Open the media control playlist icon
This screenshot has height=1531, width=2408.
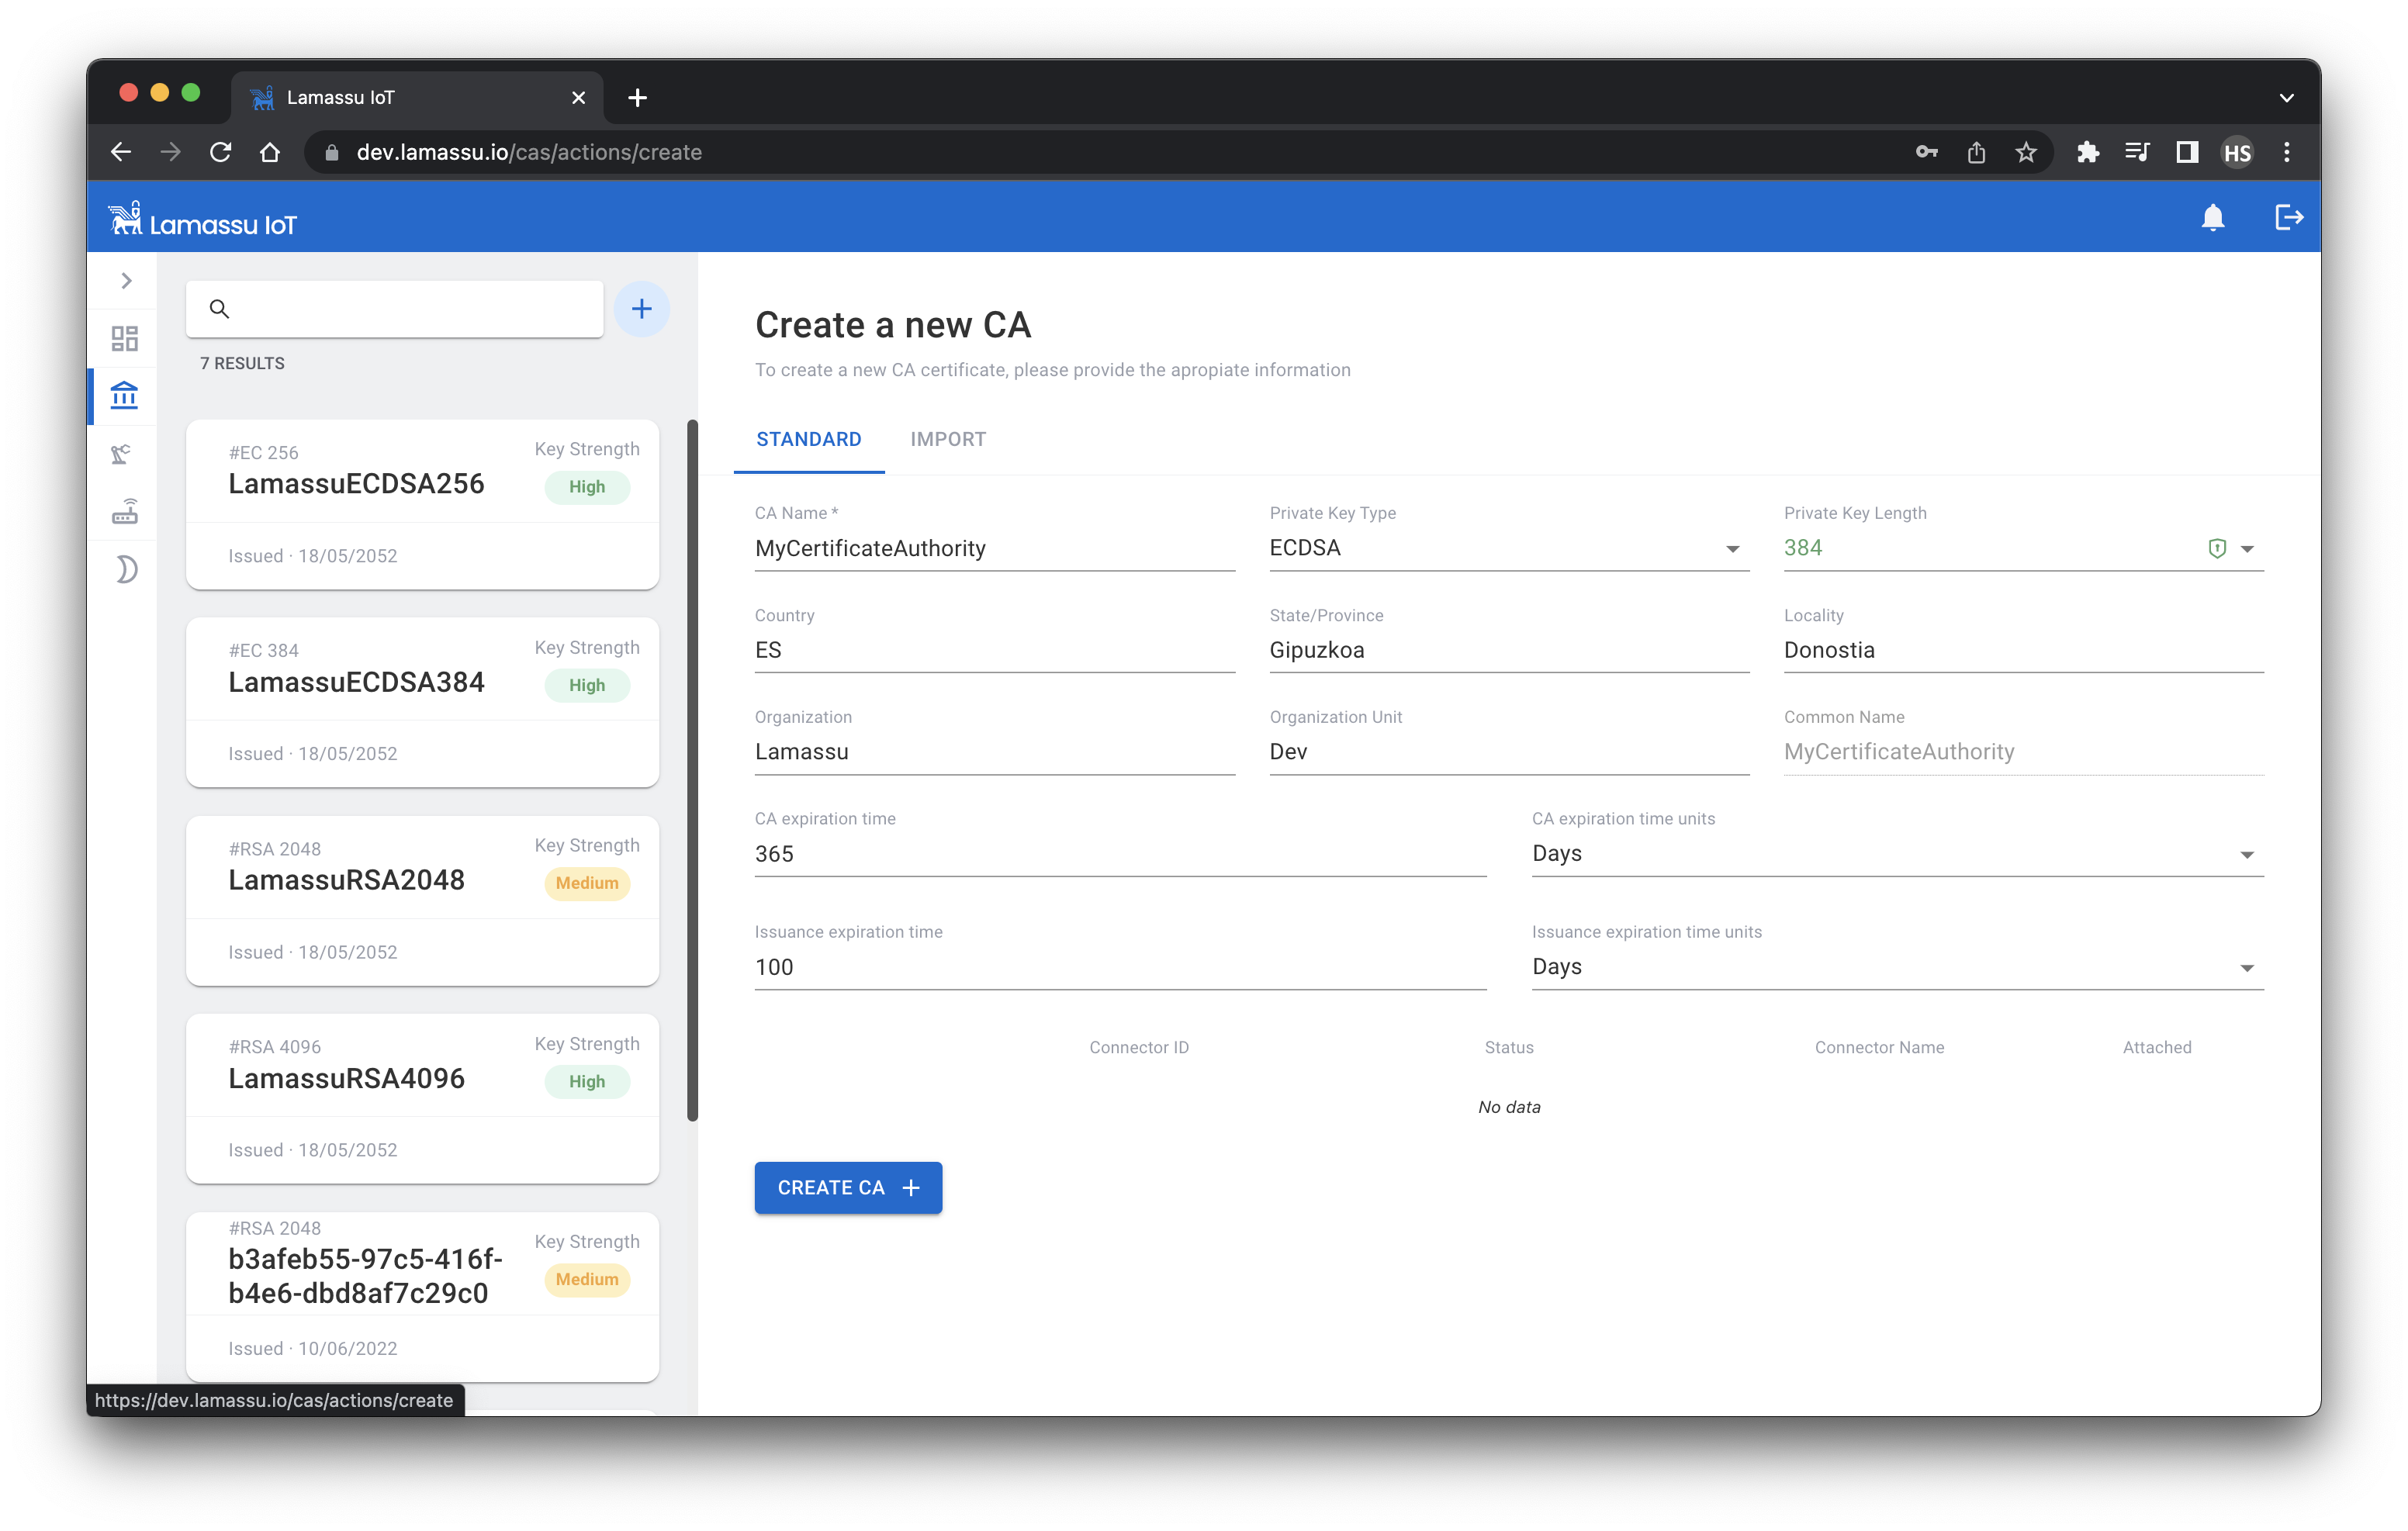[x=2137, y=152]
